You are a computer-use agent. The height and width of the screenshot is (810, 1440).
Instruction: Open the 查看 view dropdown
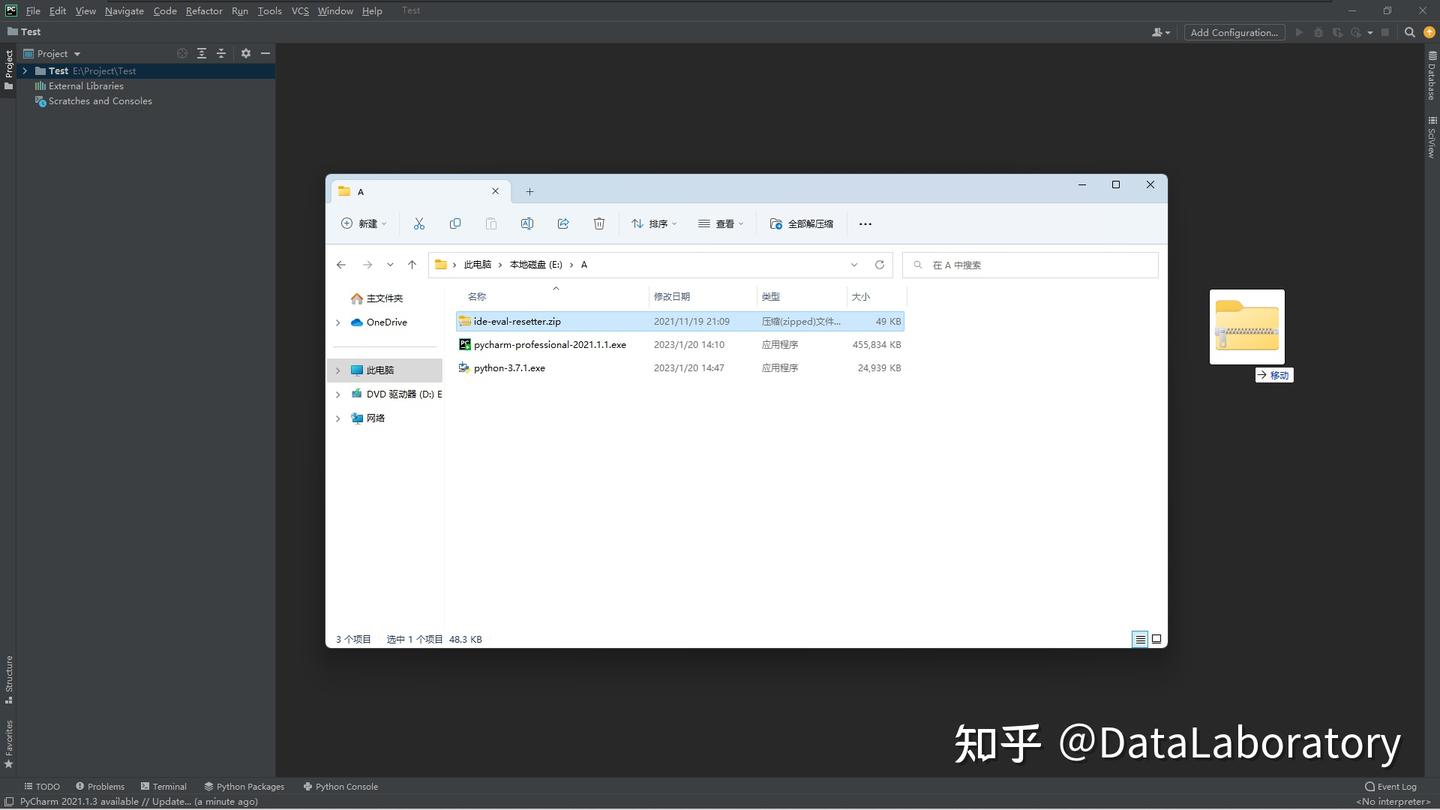click(x=721, y=223)
